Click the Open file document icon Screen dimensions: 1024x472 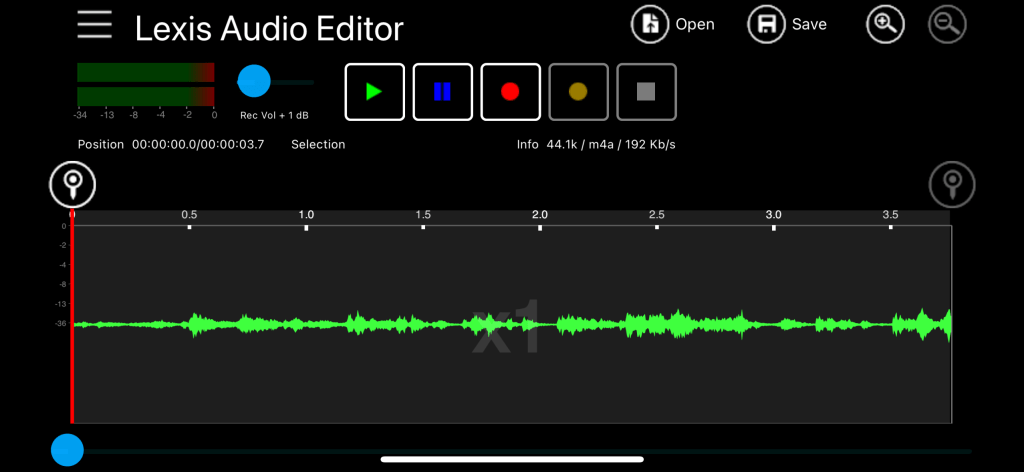[650, 24]
